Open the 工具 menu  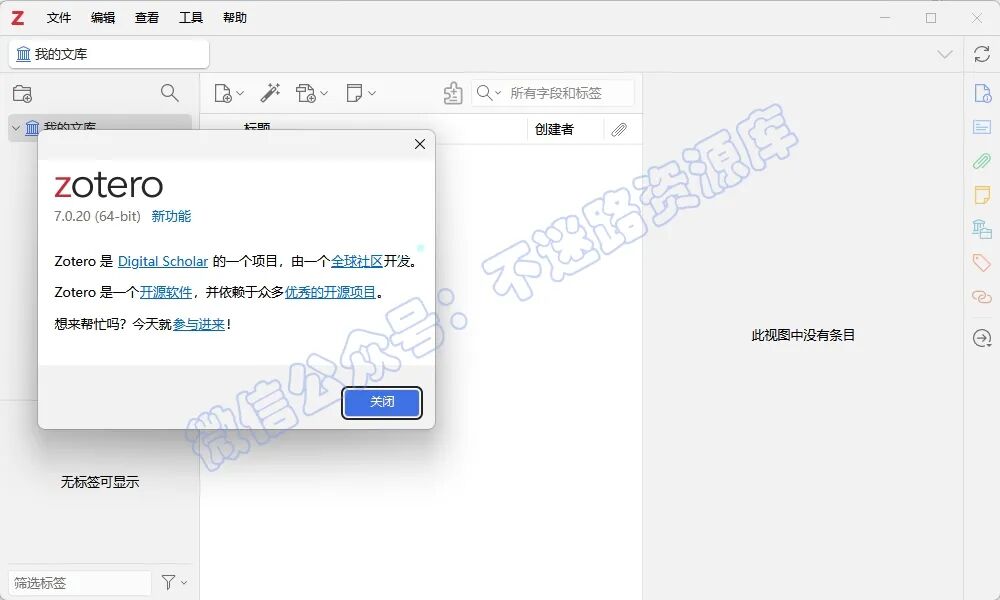(x=191, y=18)
